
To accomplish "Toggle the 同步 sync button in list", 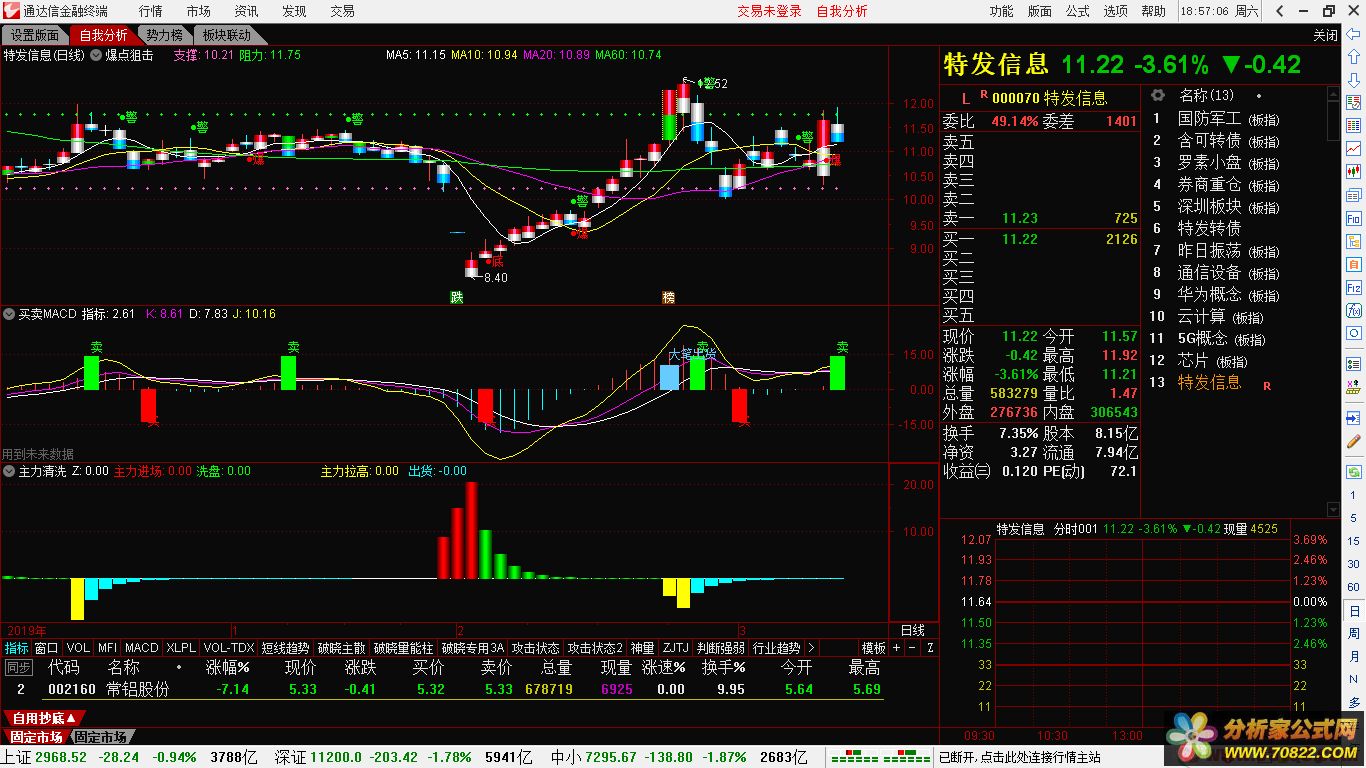I will pyautogui.click(x=18, y=667).
